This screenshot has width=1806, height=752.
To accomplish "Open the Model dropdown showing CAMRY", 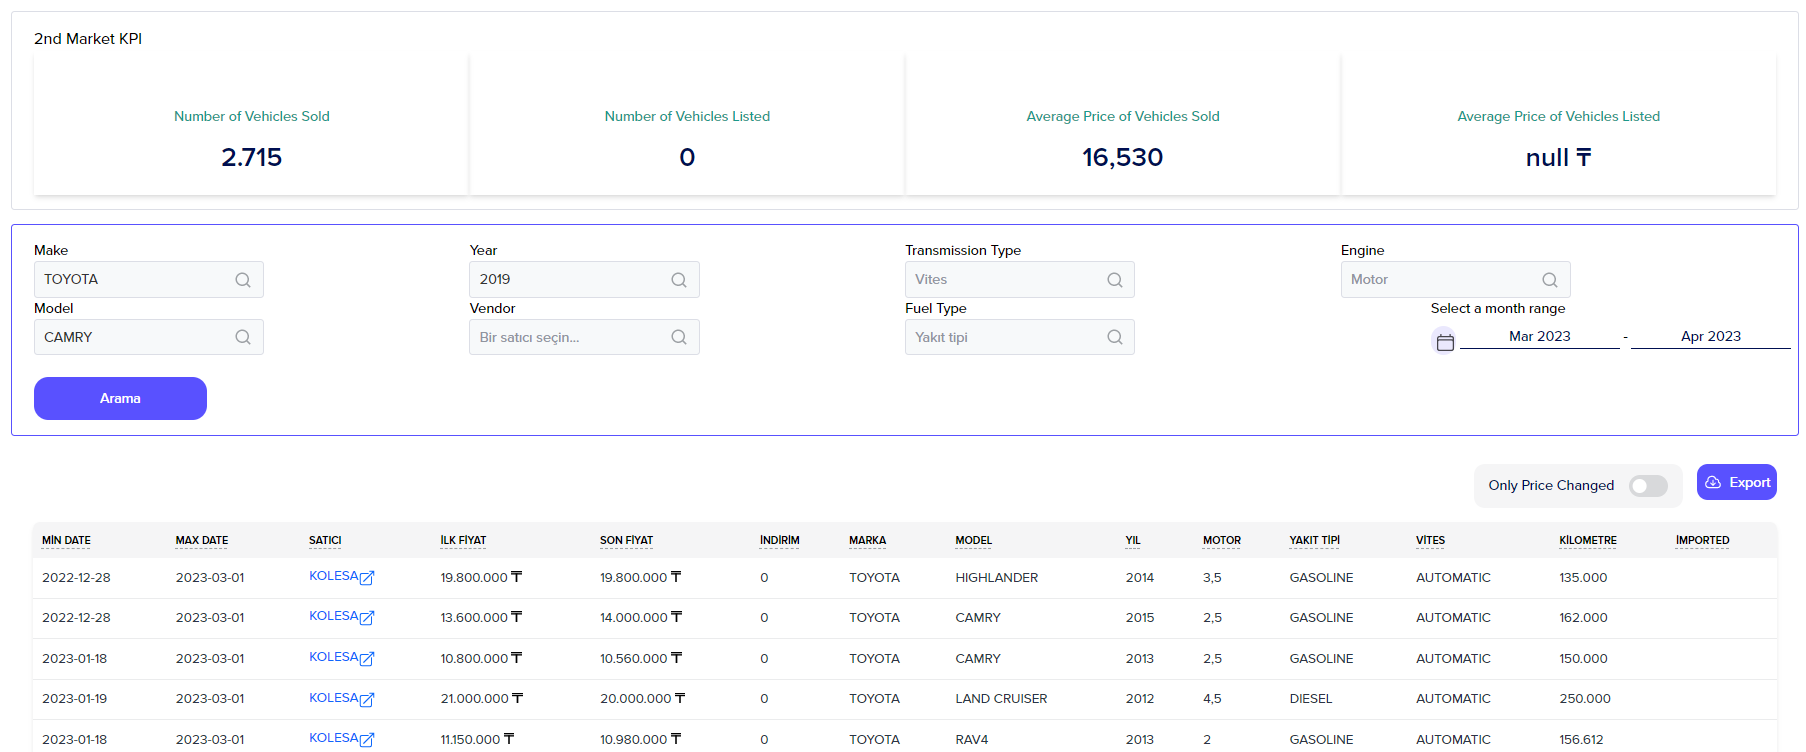I will click(149, 337).
